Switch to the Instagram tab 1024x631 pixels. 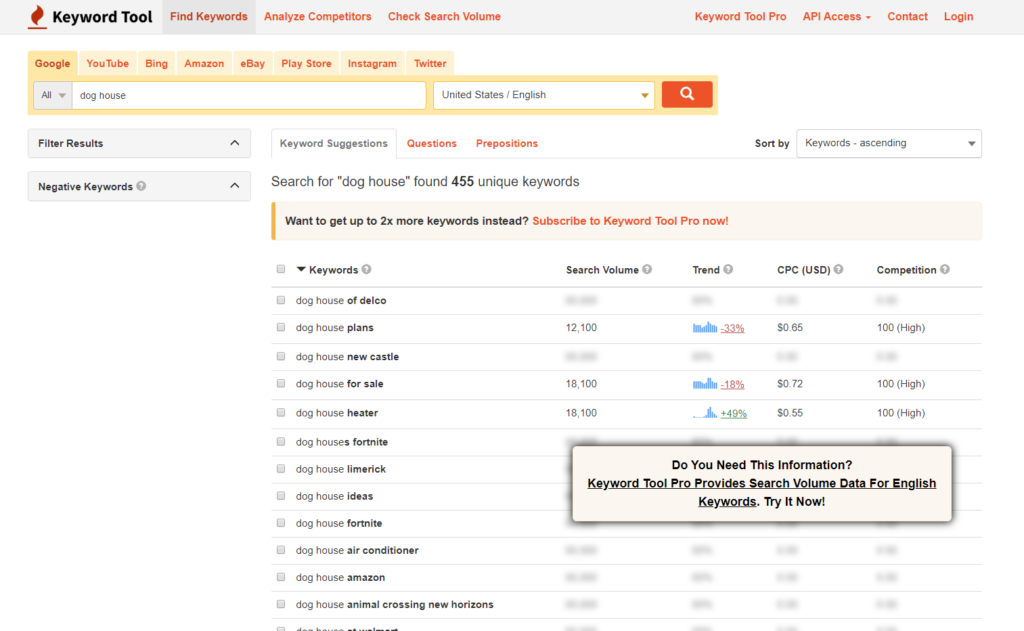tap(372, 63)
